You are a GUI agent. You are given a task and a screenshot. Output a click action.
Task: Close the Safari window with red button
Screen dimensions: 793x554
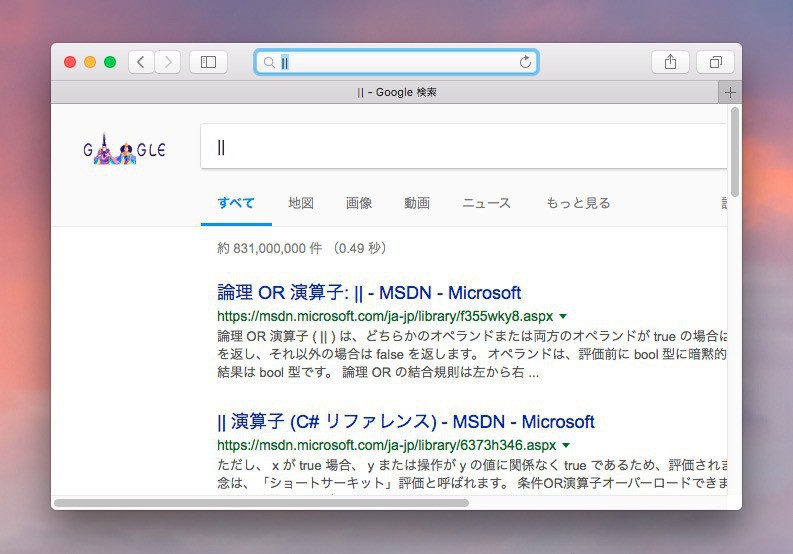click(70, 62)
